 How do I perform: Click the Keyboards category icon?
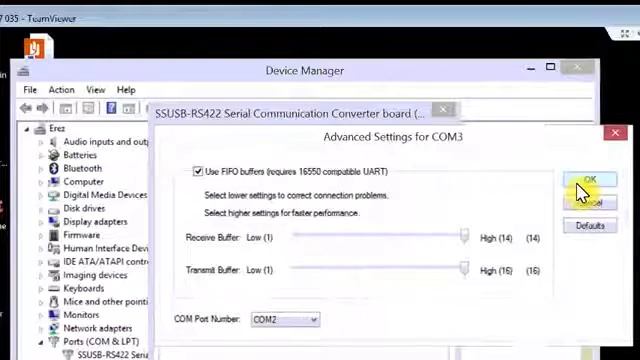53,289
